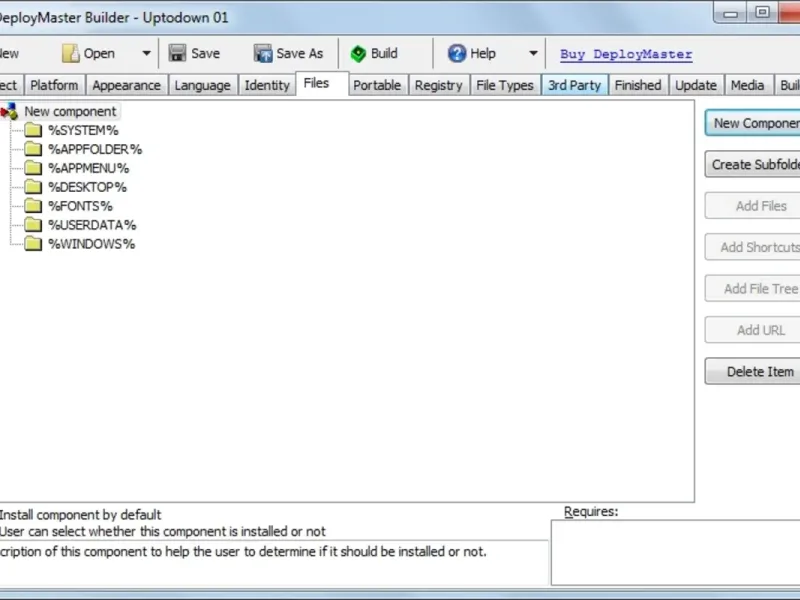Click the Create Subfolder button
This screenshot has height=600, width=800.
tap(753, 164)
